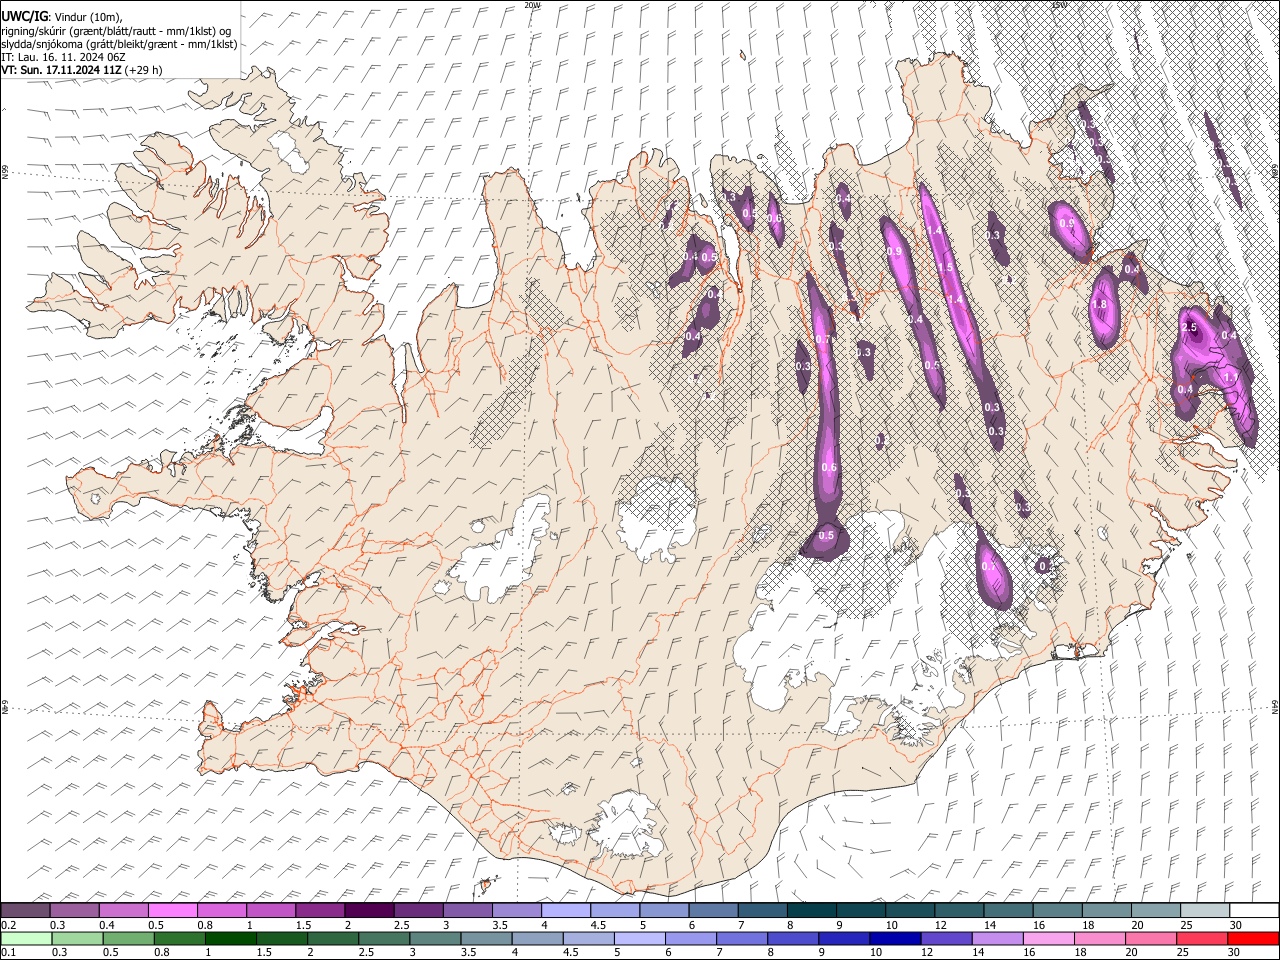Click the '0.1' label in the legend
Screen dimensions: 1280x960
coord(8,952)
